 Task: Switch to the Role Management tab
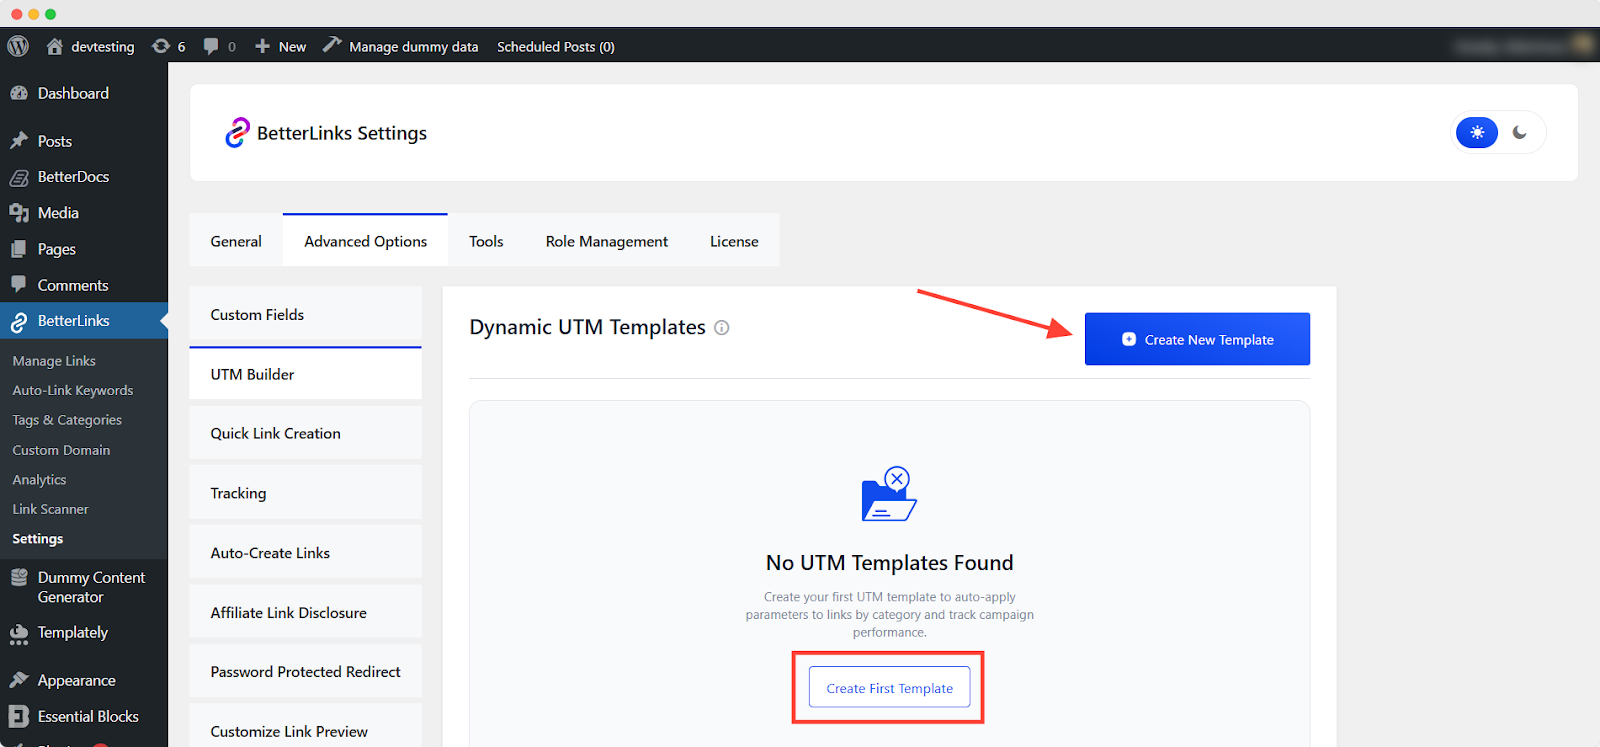coord(606,241)
